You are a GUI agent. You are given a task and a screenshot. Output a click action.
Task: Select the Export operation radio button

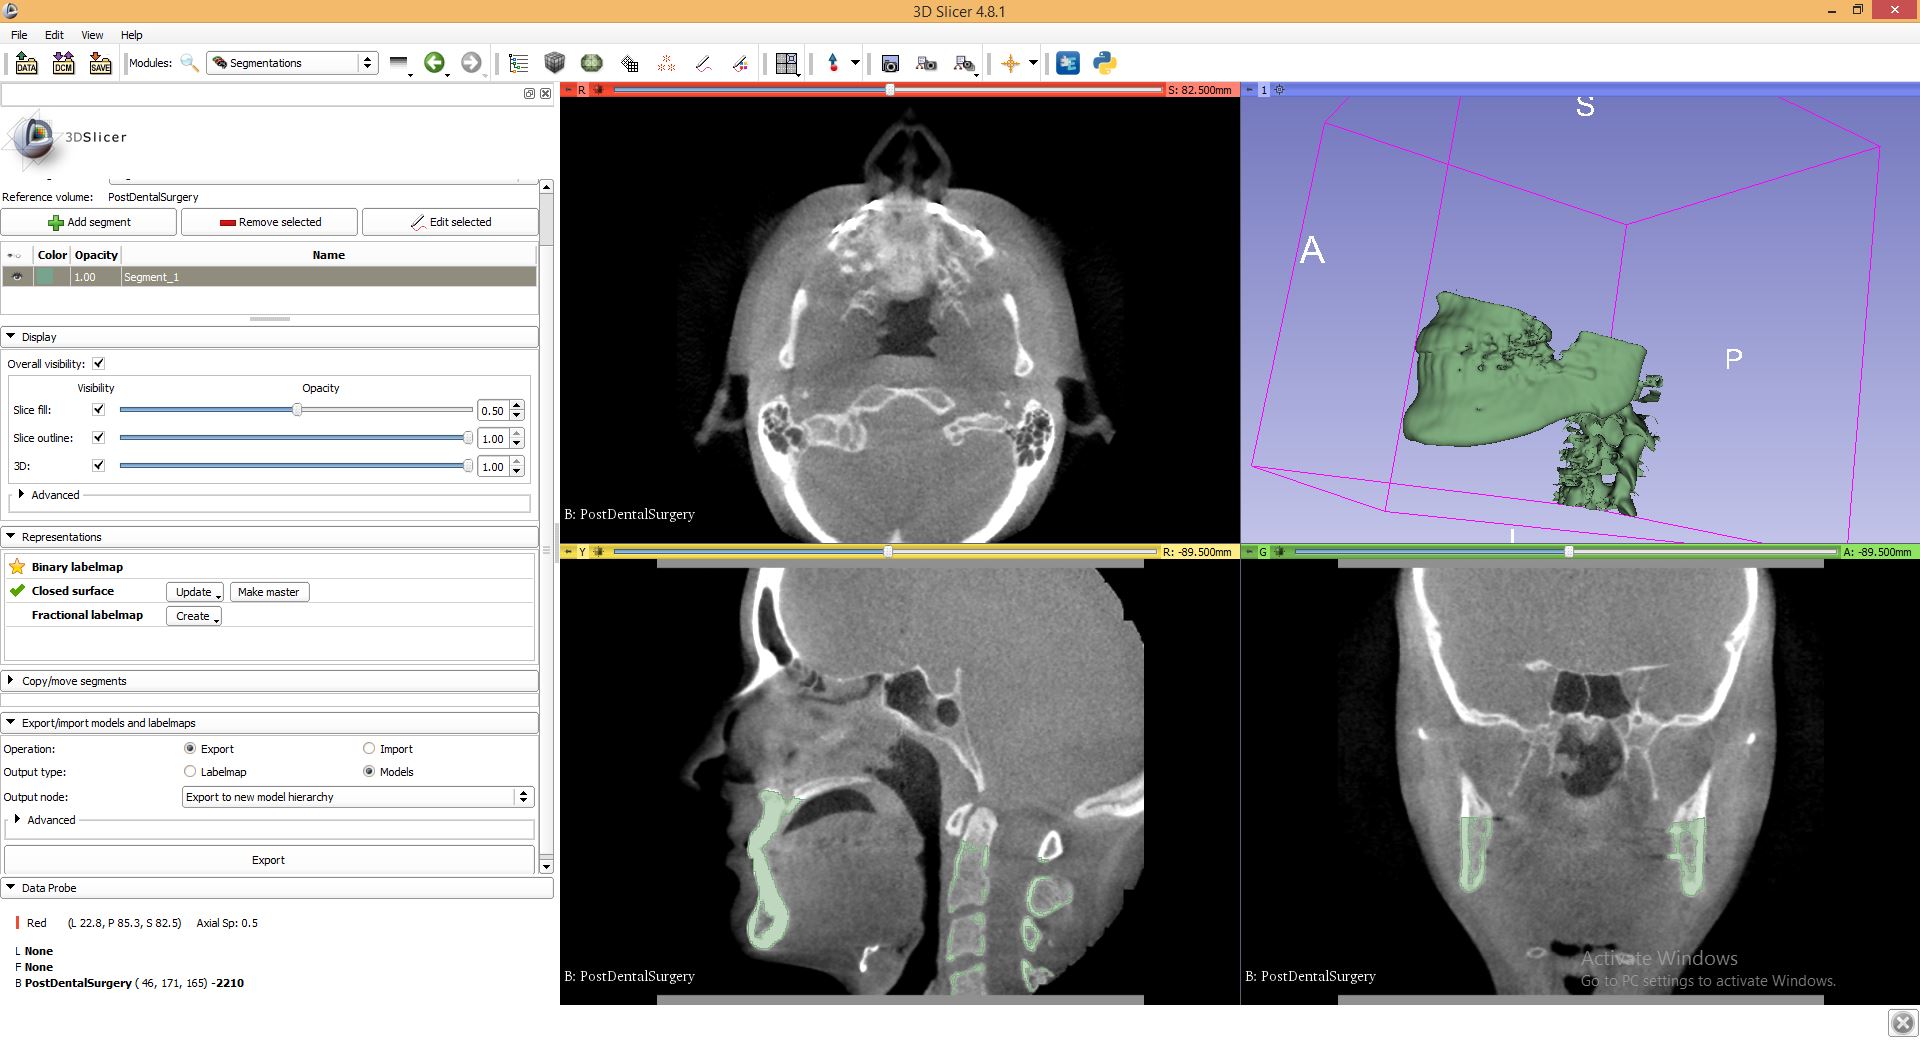tap(190, 749)
